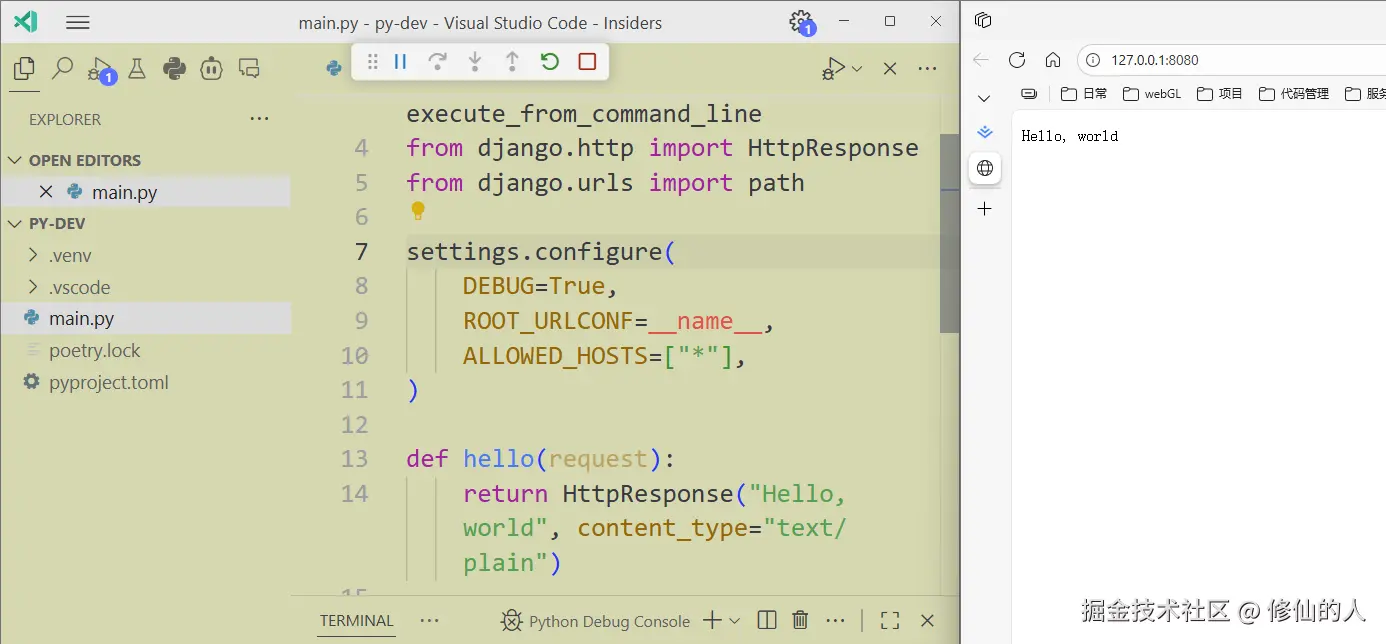Click line number 7 in the gutter

click(x=362, y=251)
